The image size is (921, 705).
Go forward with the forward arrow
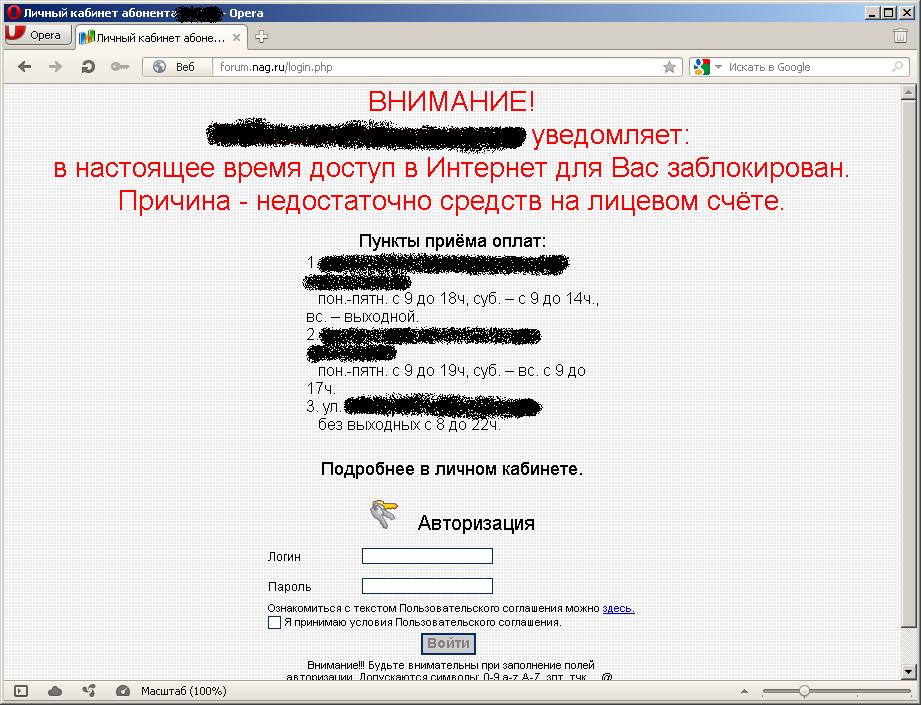pos(55,67)
